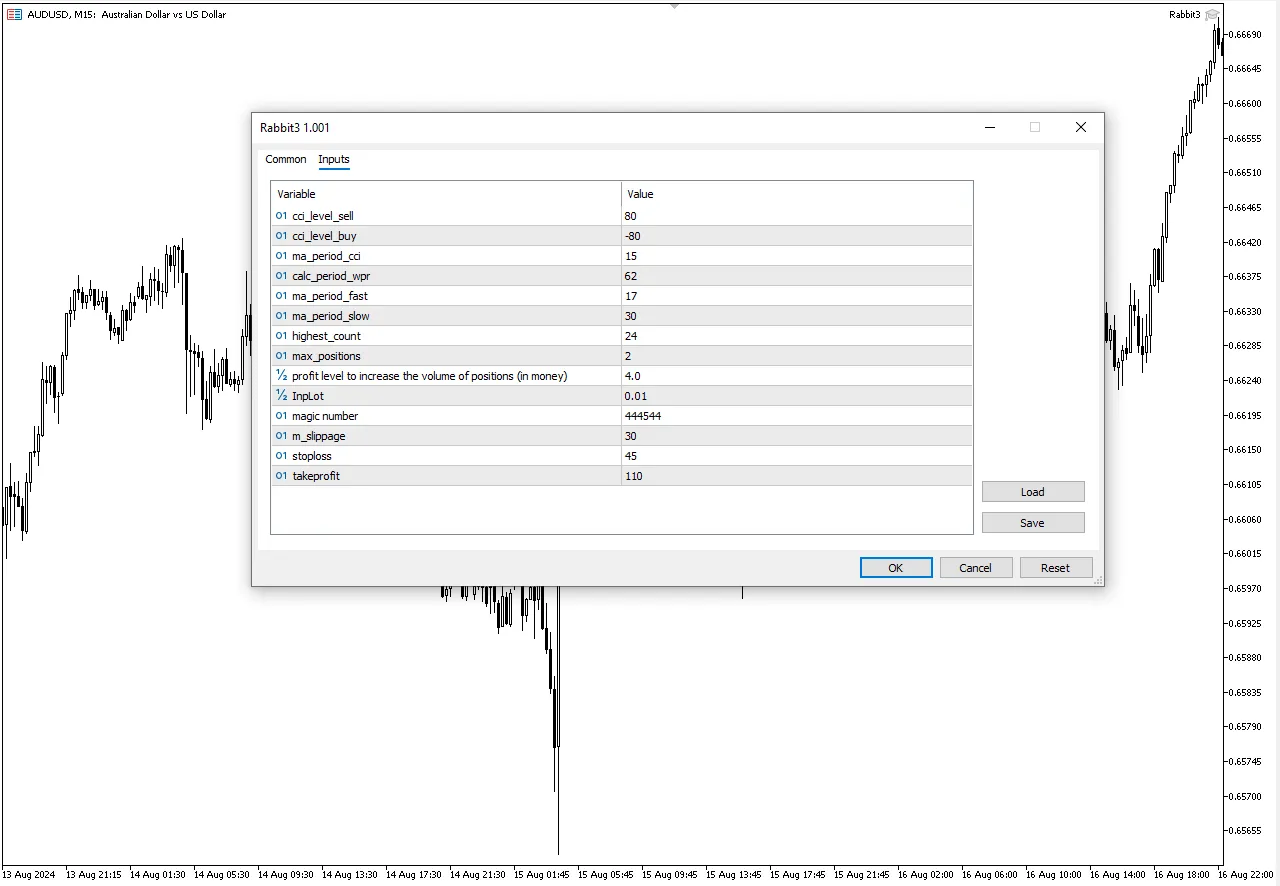Click the takeprofit value 110
Viewport: 1280px width, 886px height.
coord(633,476)
